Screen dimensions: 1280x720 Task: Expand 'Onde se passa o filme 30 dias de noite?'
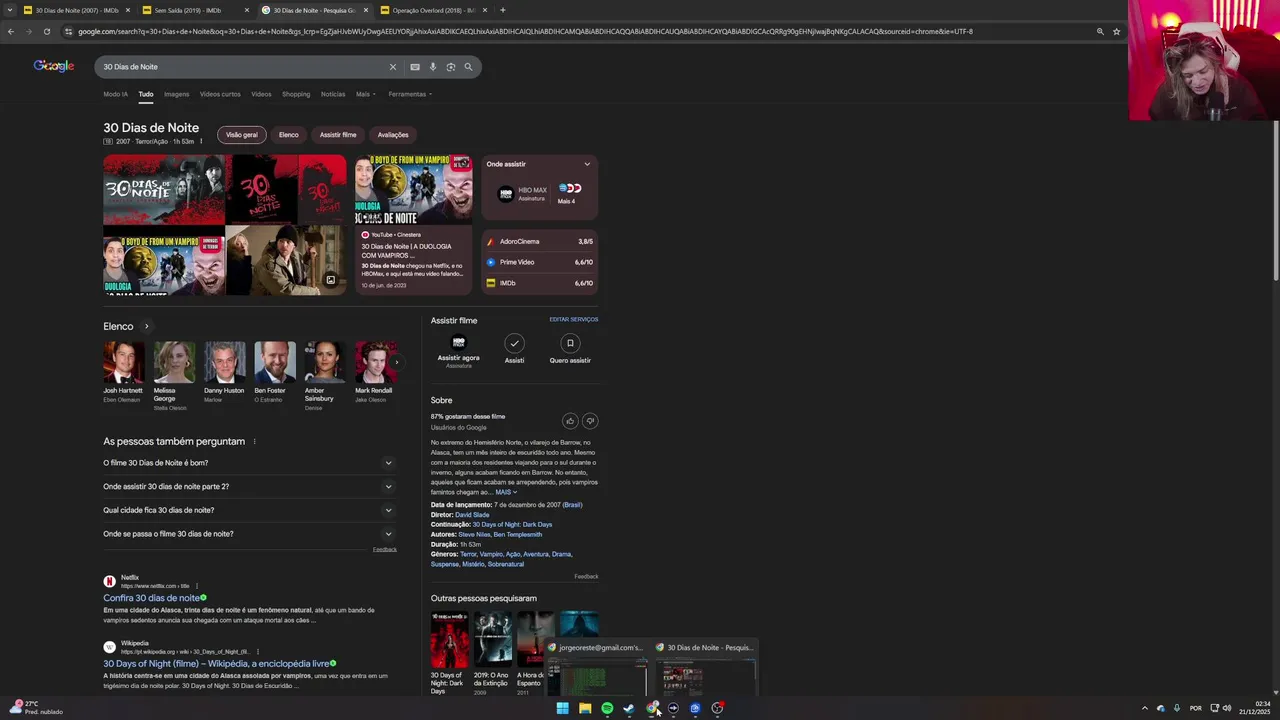(250, 534)
